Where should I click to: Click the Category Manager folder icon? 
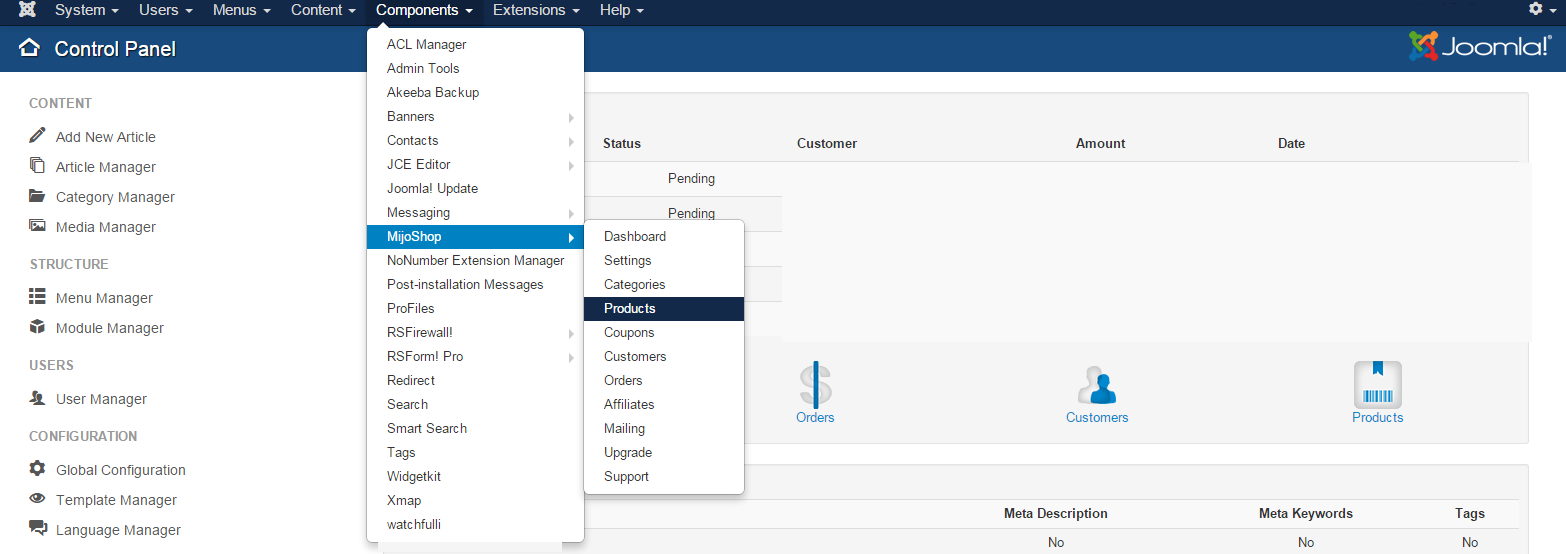pyautogui.click(x=38, y=196)
